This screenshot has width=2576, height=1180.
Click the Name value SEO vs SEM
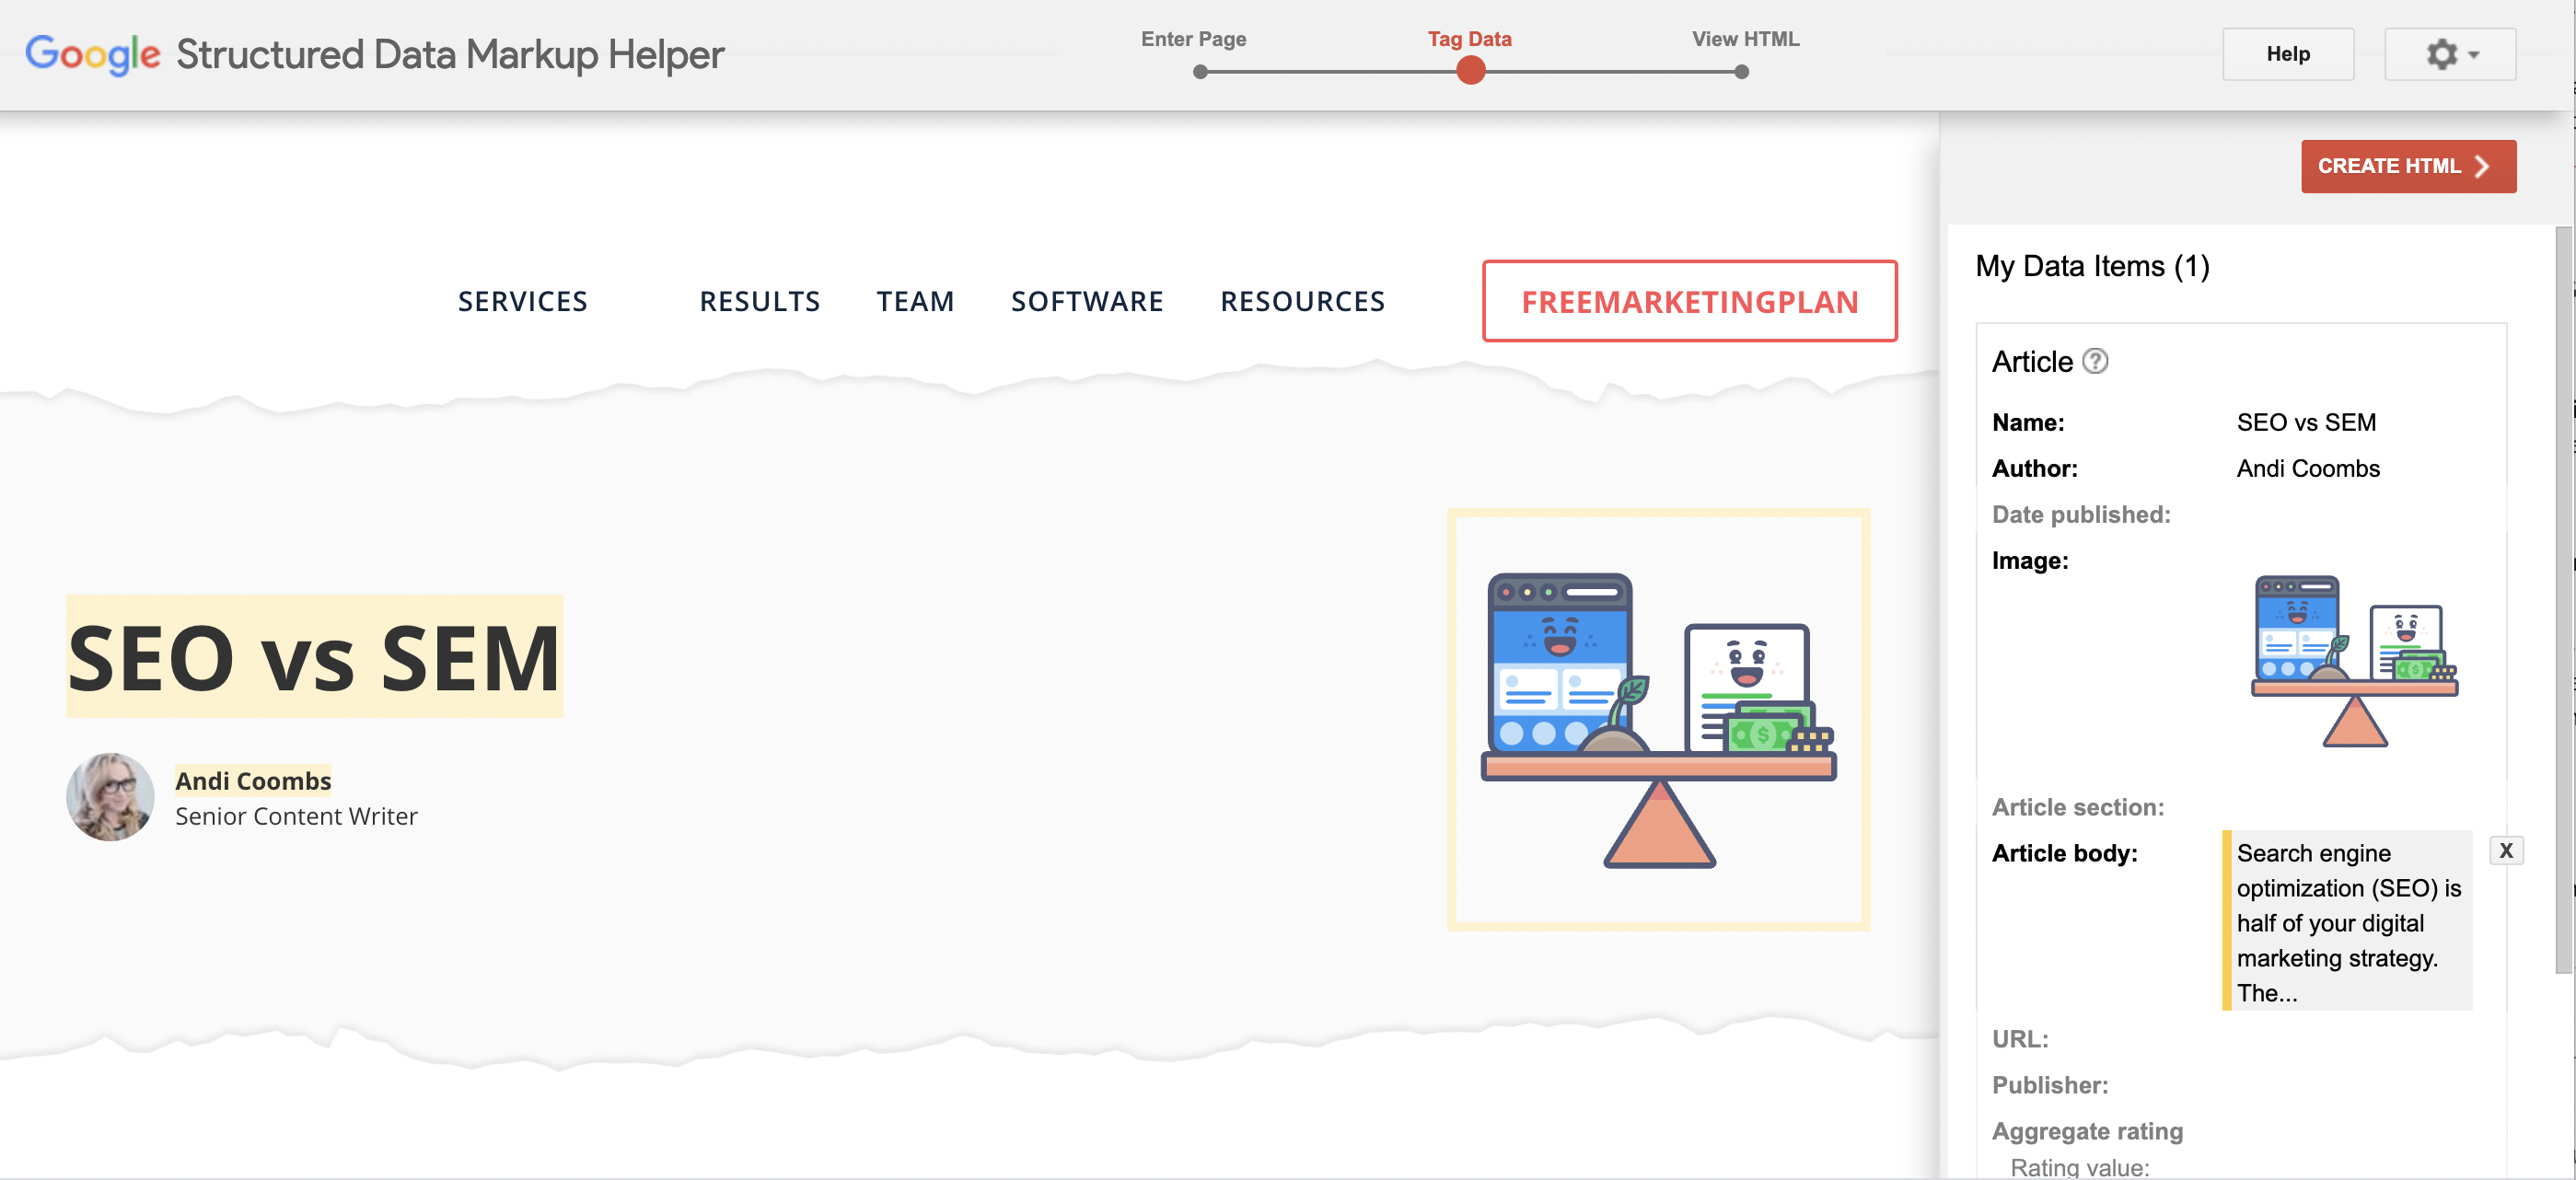pyautogui.click(x=2306, y=422)
